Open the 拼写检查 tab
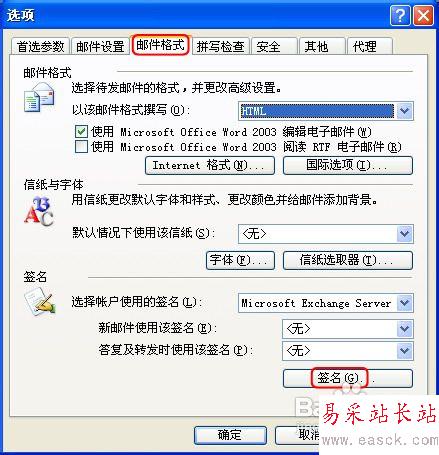This screenshot has height=455, width=439. tap(220, 46)
